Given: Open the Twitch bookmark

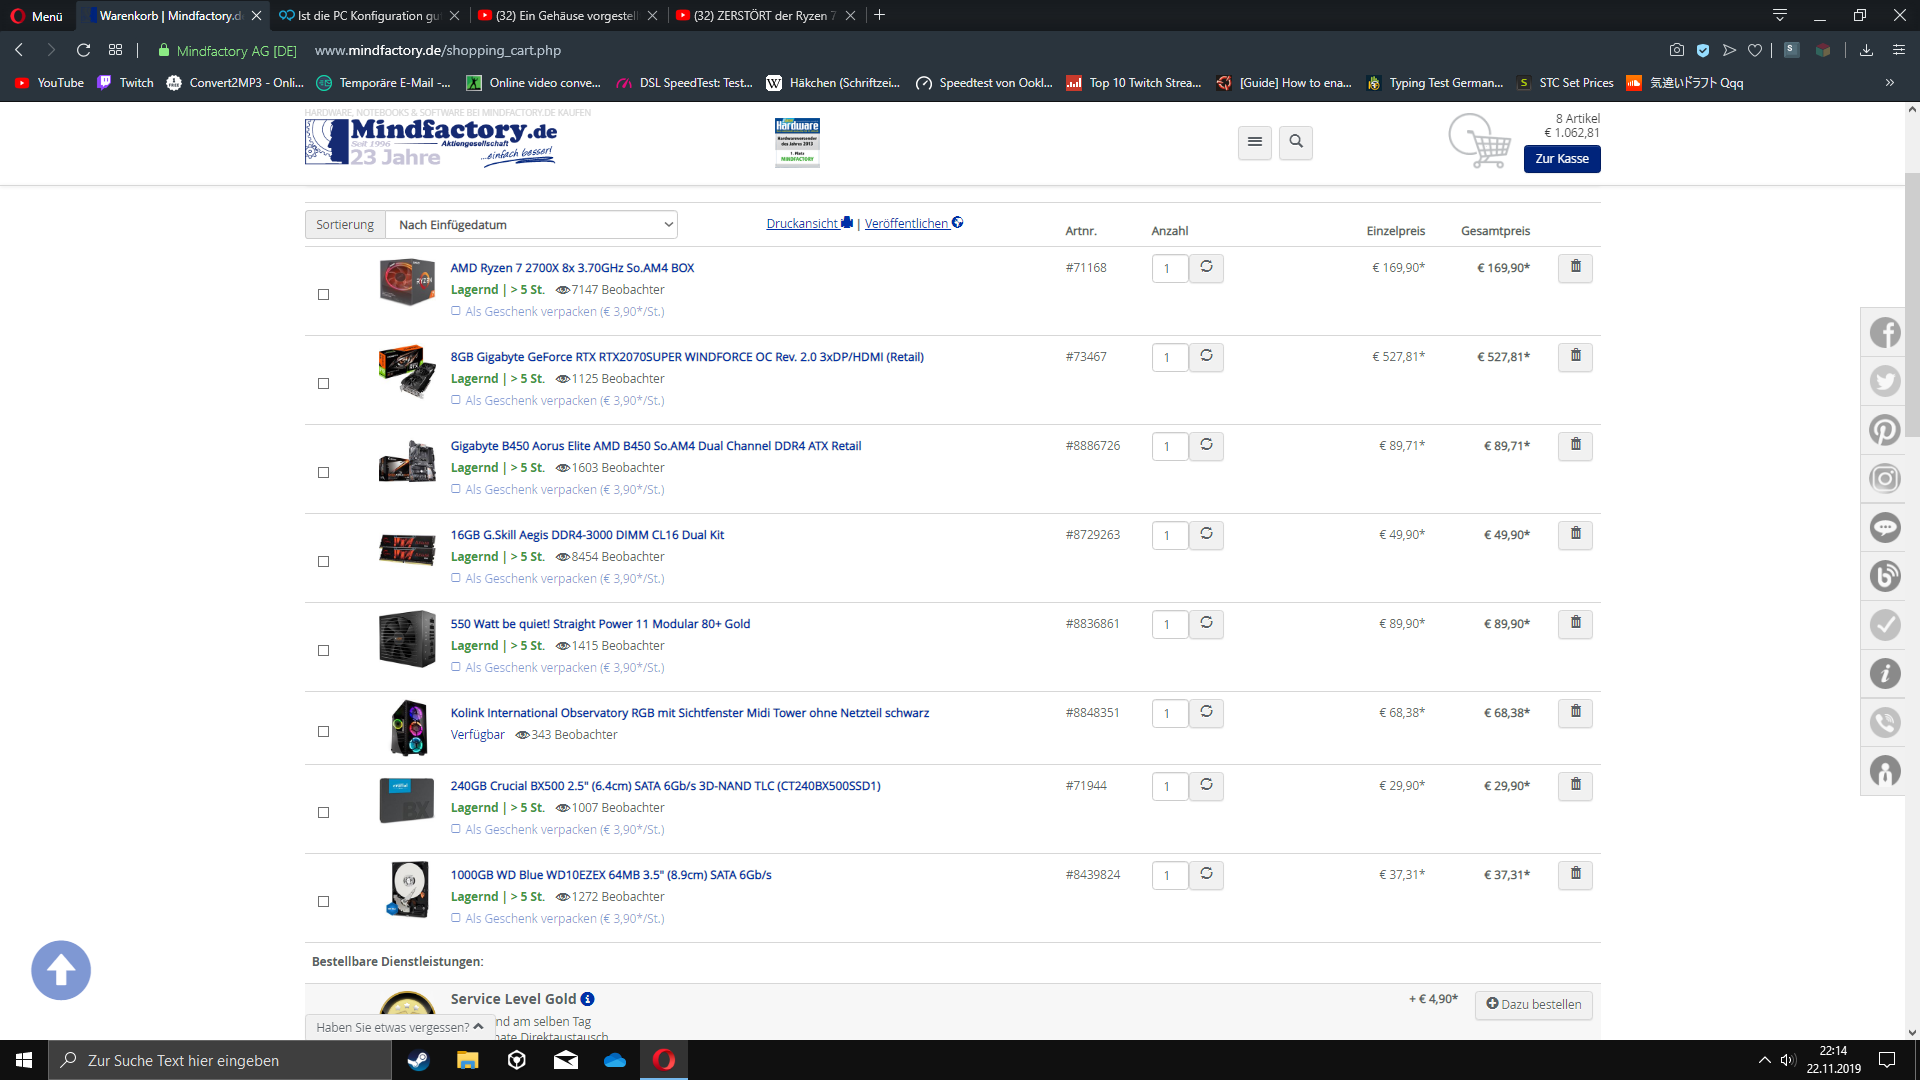Looking at the screenshot, I should (126, 83).
